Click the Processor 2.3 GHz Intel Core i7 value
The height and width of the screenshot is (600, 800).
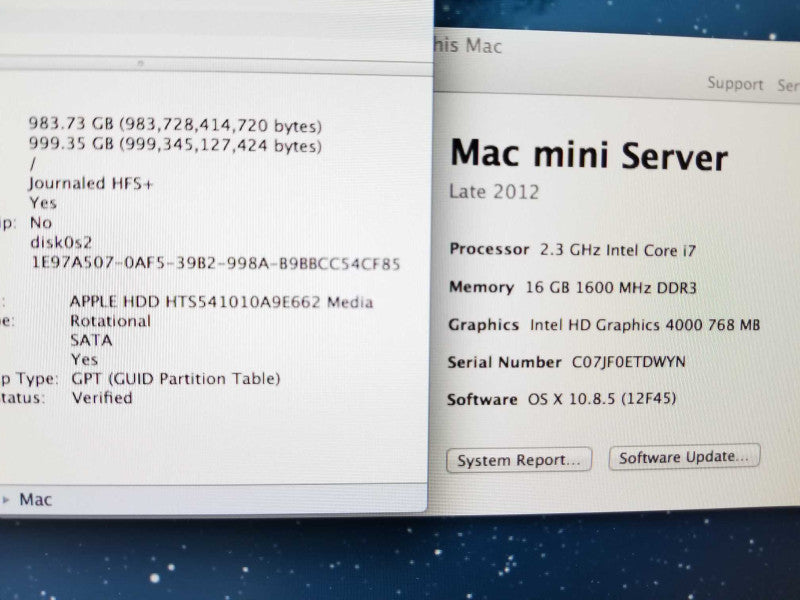[x=618, y=250]
